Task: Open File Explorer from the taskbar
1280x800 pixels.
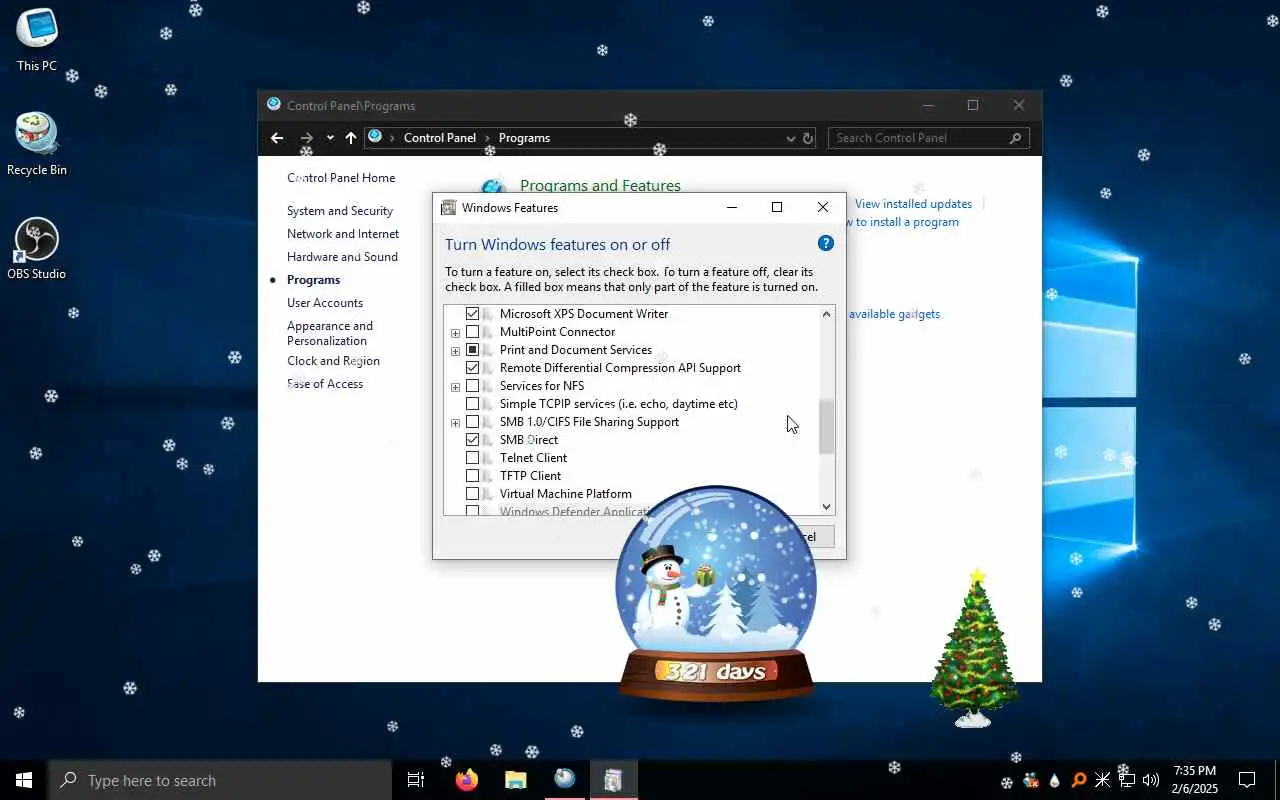Action: (x=515, y=780)
